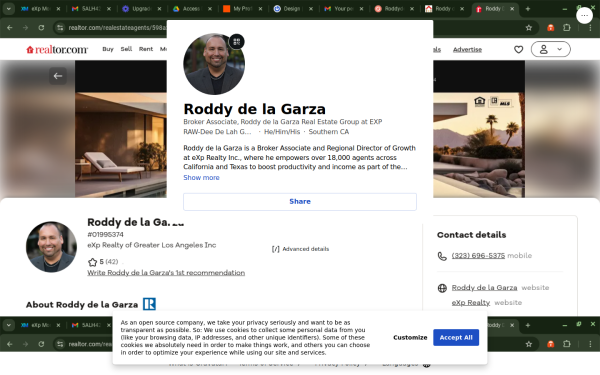Switch to the My Prof browser tab
This screenshot has width=600, height=375.
click(x=243, y=8)
